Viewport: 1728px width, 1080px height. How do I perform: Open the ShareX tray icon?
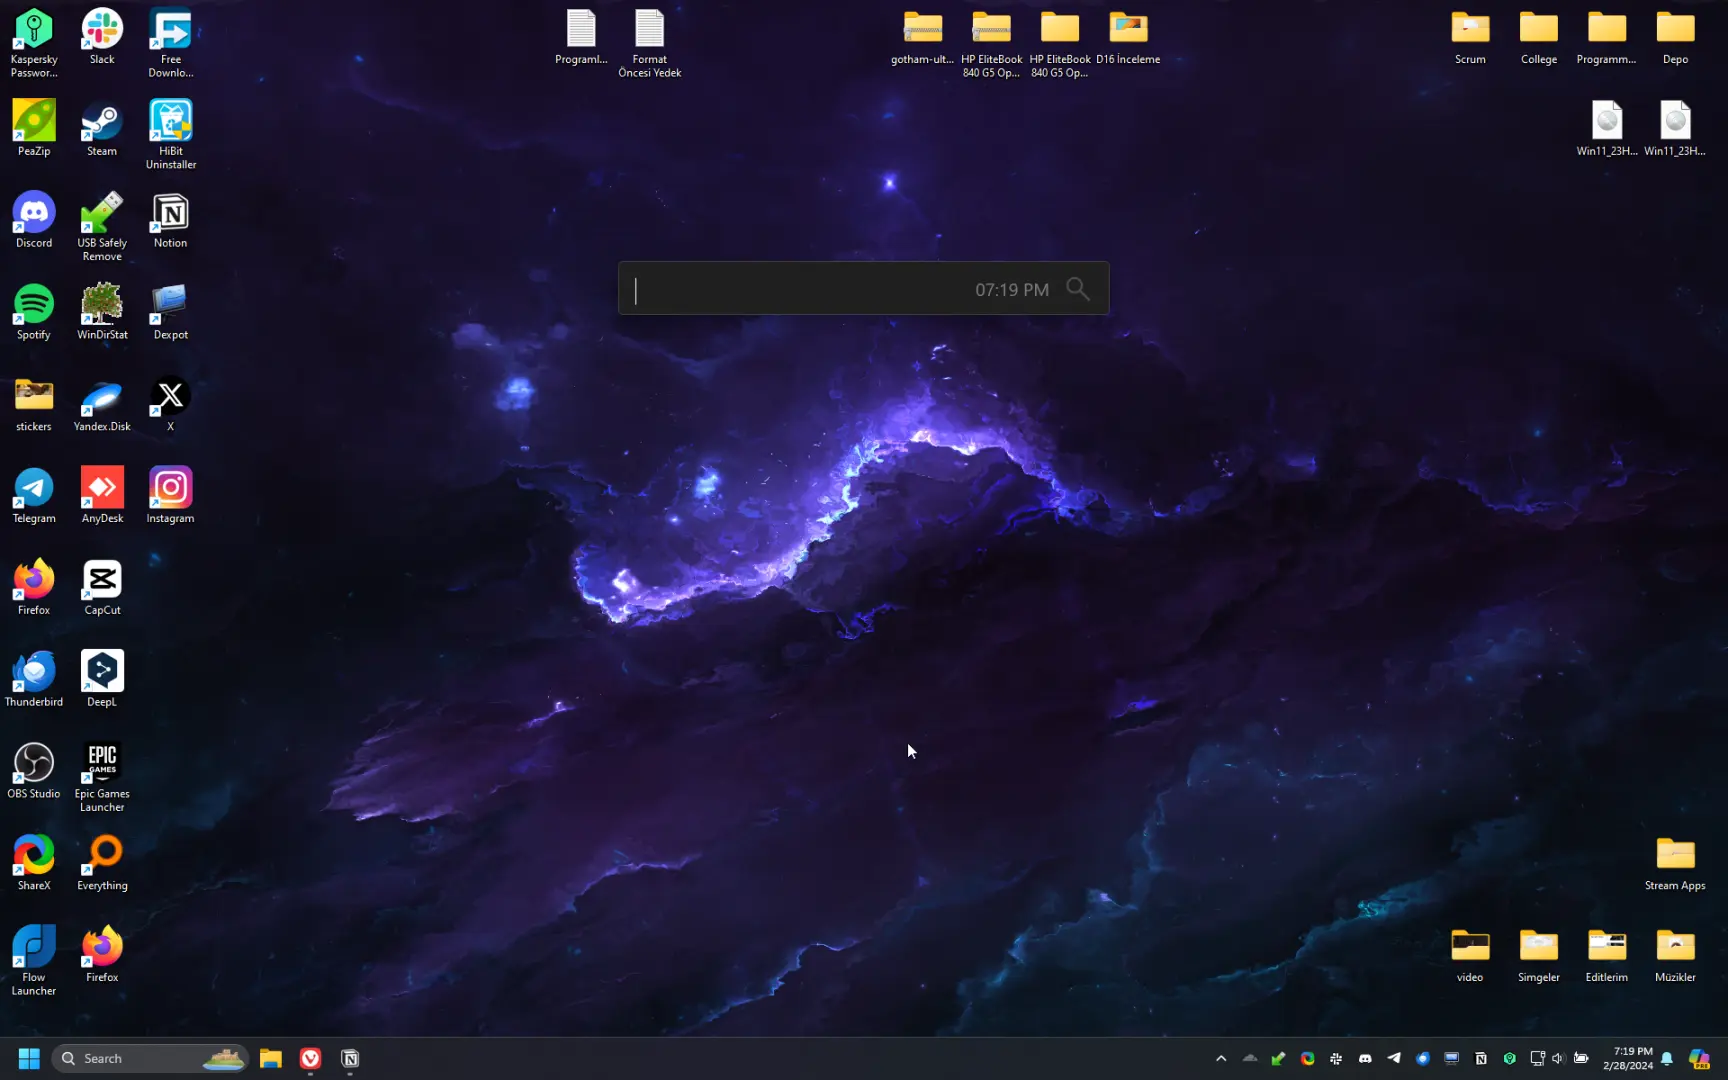[1307, 1058]
